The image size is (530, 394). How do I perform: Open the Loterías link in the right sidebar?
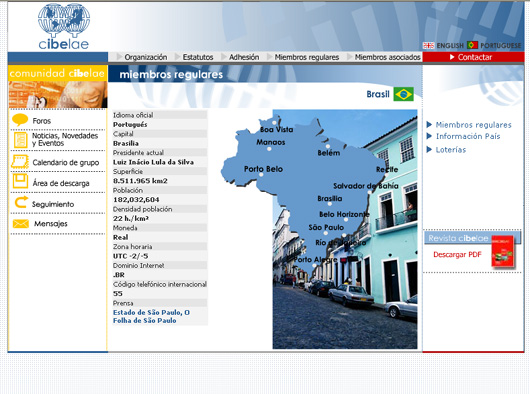pyautogui.click(x=451, y=150)
